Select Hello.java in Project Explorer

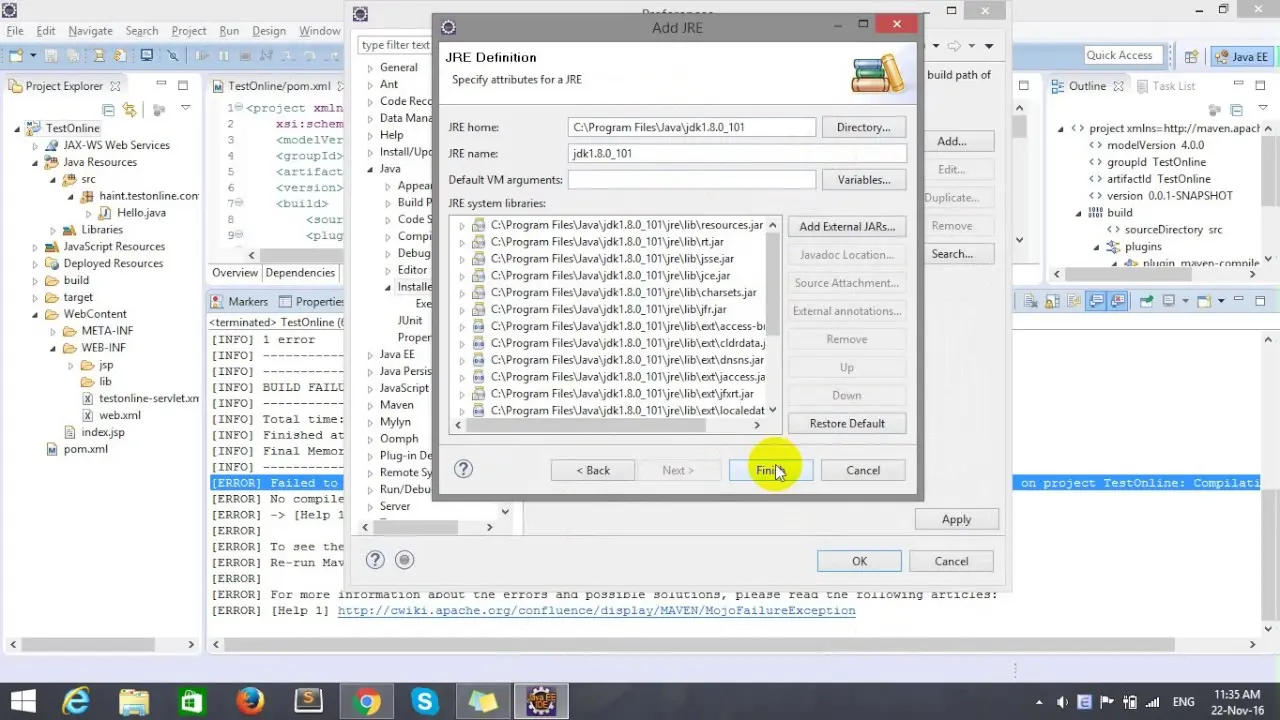coord(141,213)
